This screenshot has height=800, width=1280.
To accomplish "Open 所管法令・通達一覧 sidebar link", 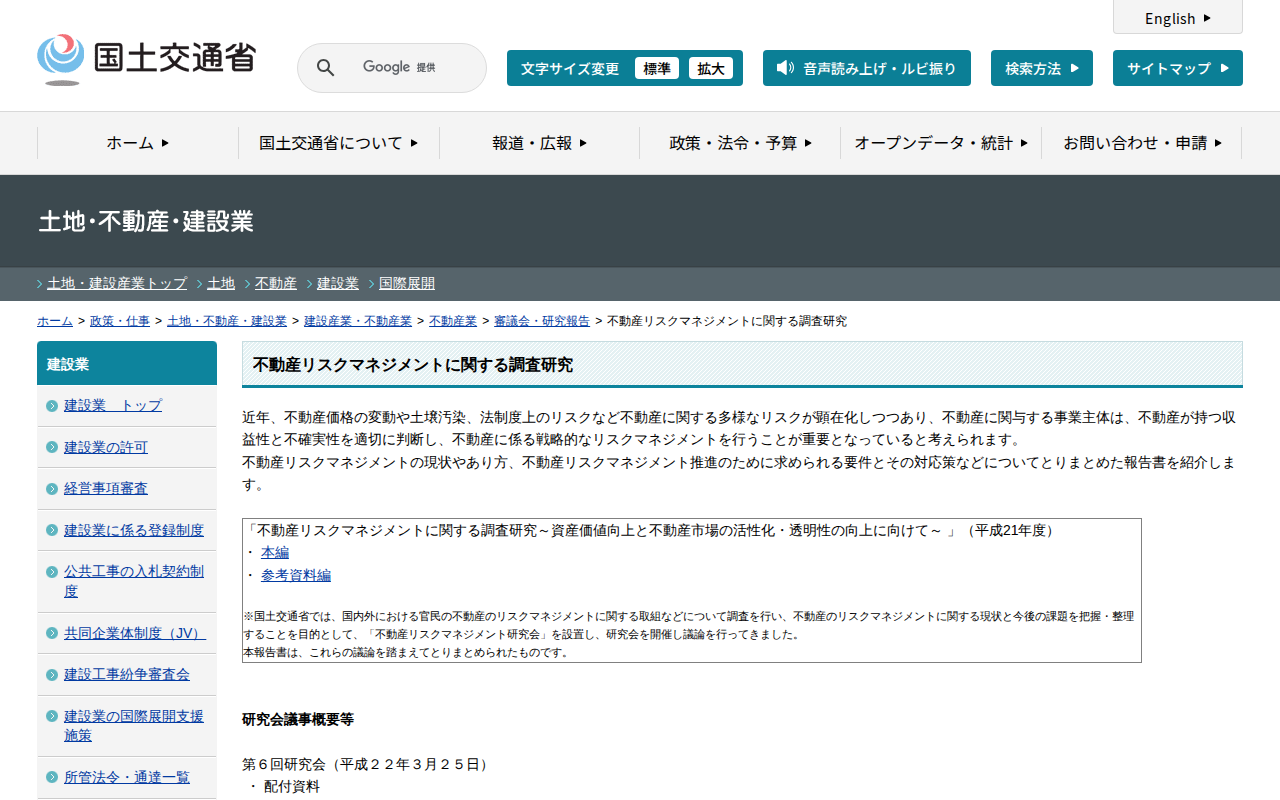I will point(127,777).
